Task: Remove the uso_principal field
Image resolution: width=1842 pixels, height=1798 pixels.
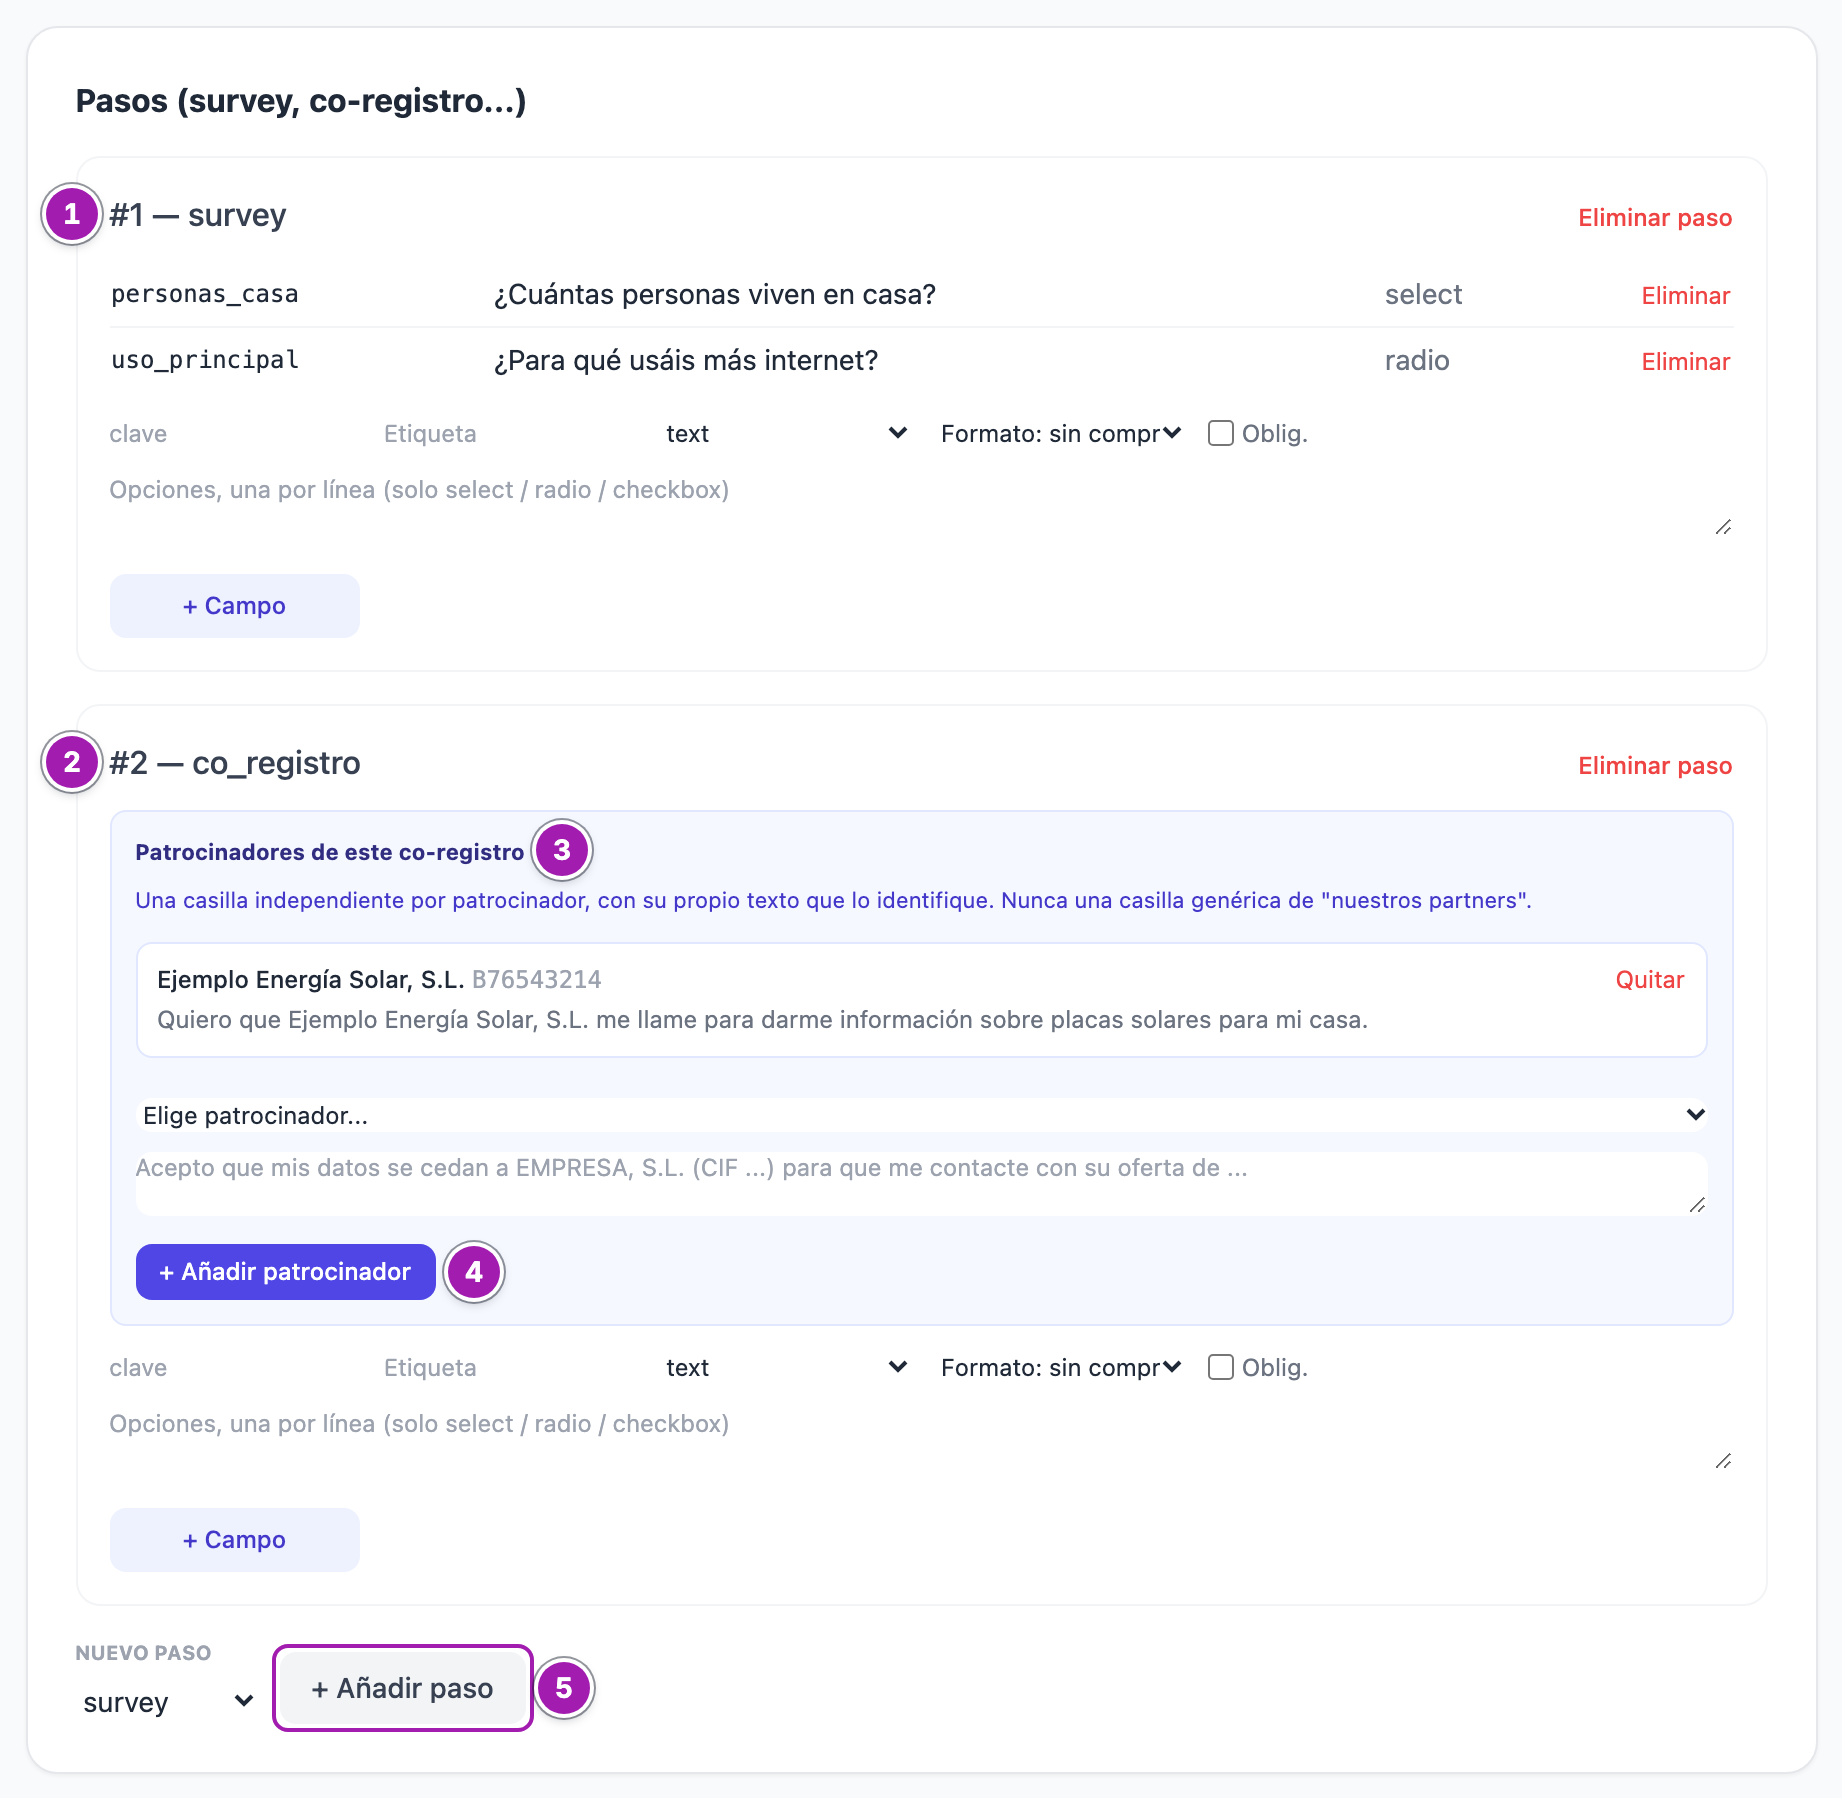Action: pos(1685,362)
